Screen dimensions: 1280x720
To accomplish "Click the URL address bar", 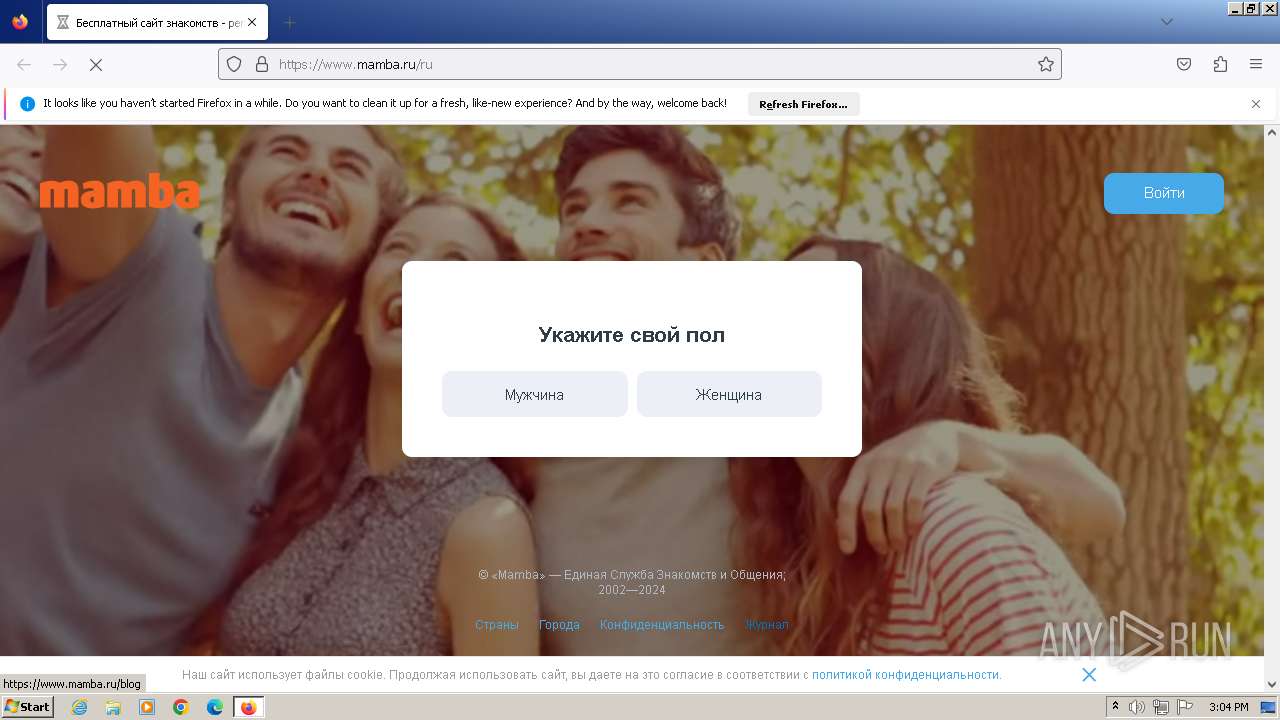I will (x=640, y=64).
